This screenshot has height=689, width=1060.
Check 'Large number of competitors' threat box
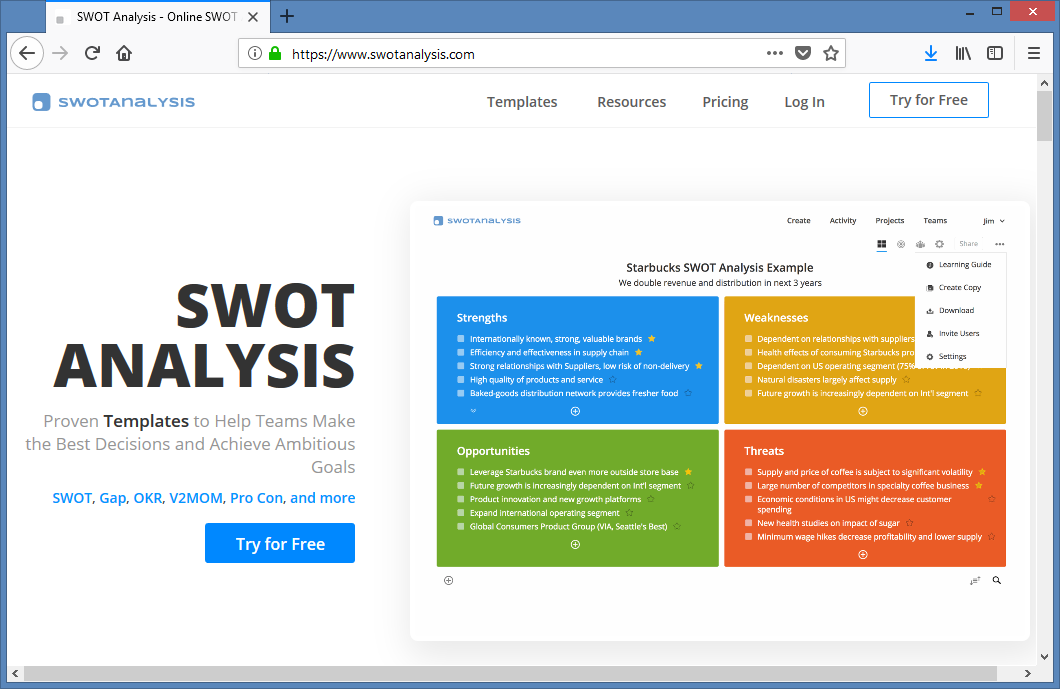tap(748, 485)
